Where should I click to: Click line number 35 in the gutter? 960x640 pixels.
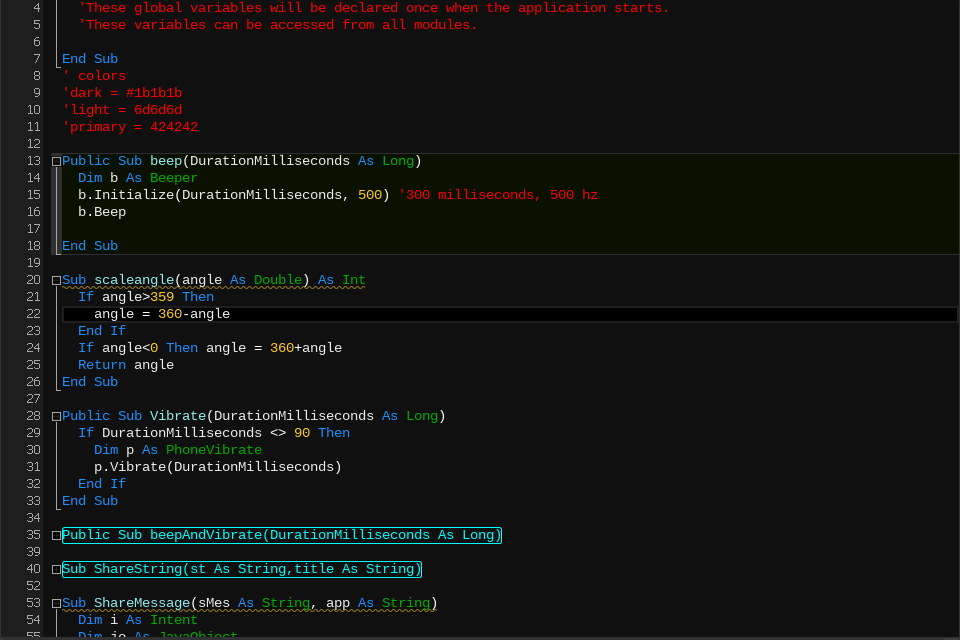(34, 535)
